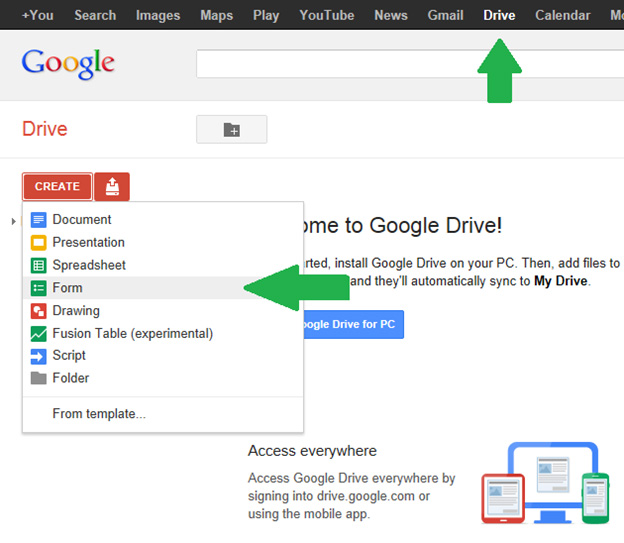Image resolution: width=624 pixels, height=543 pixels.
Task: Click the Google logo
Action: [x=68, y=63]
